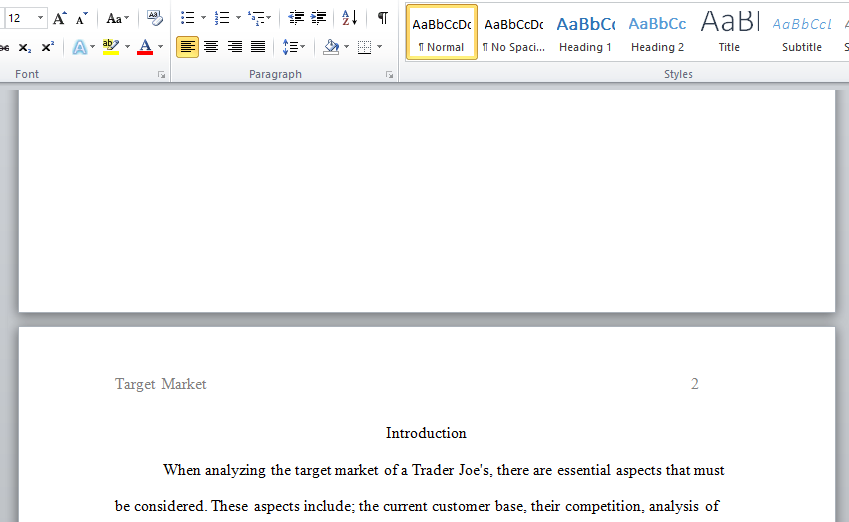Apply the Heading 2 style
The height and width of the screenshot is (522, 849).
(x=657, y=33)
